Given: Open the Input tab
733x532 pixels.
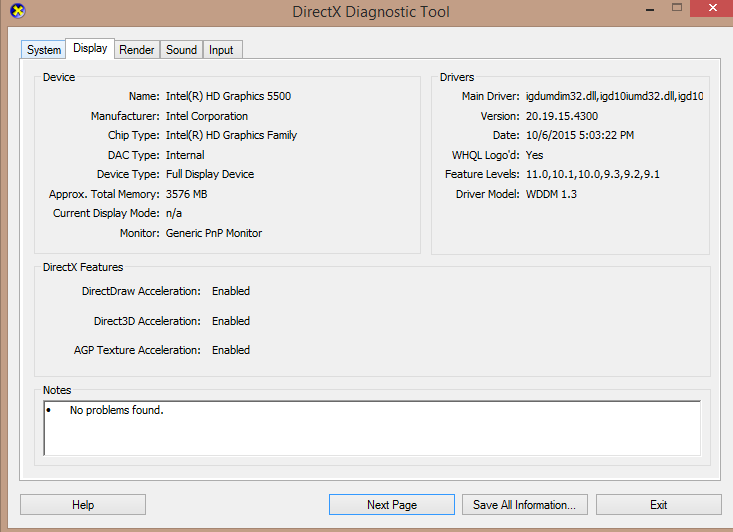Looking at the screenshot, I should (x=221, y=50).
